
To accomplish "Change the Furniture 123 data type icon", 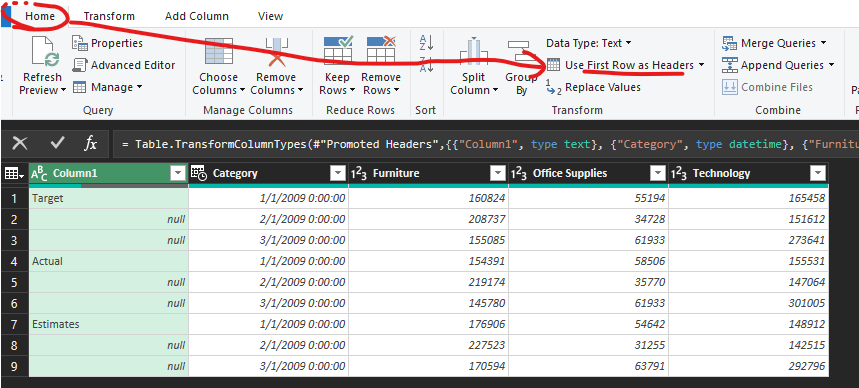I will point(359,174).
